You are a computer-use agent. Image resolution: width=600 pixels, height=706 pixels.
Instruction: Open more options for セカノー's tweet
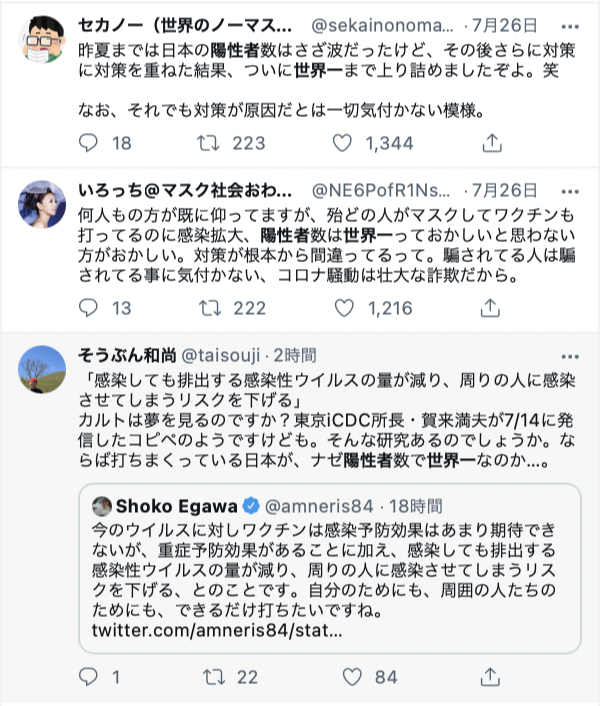570,22
